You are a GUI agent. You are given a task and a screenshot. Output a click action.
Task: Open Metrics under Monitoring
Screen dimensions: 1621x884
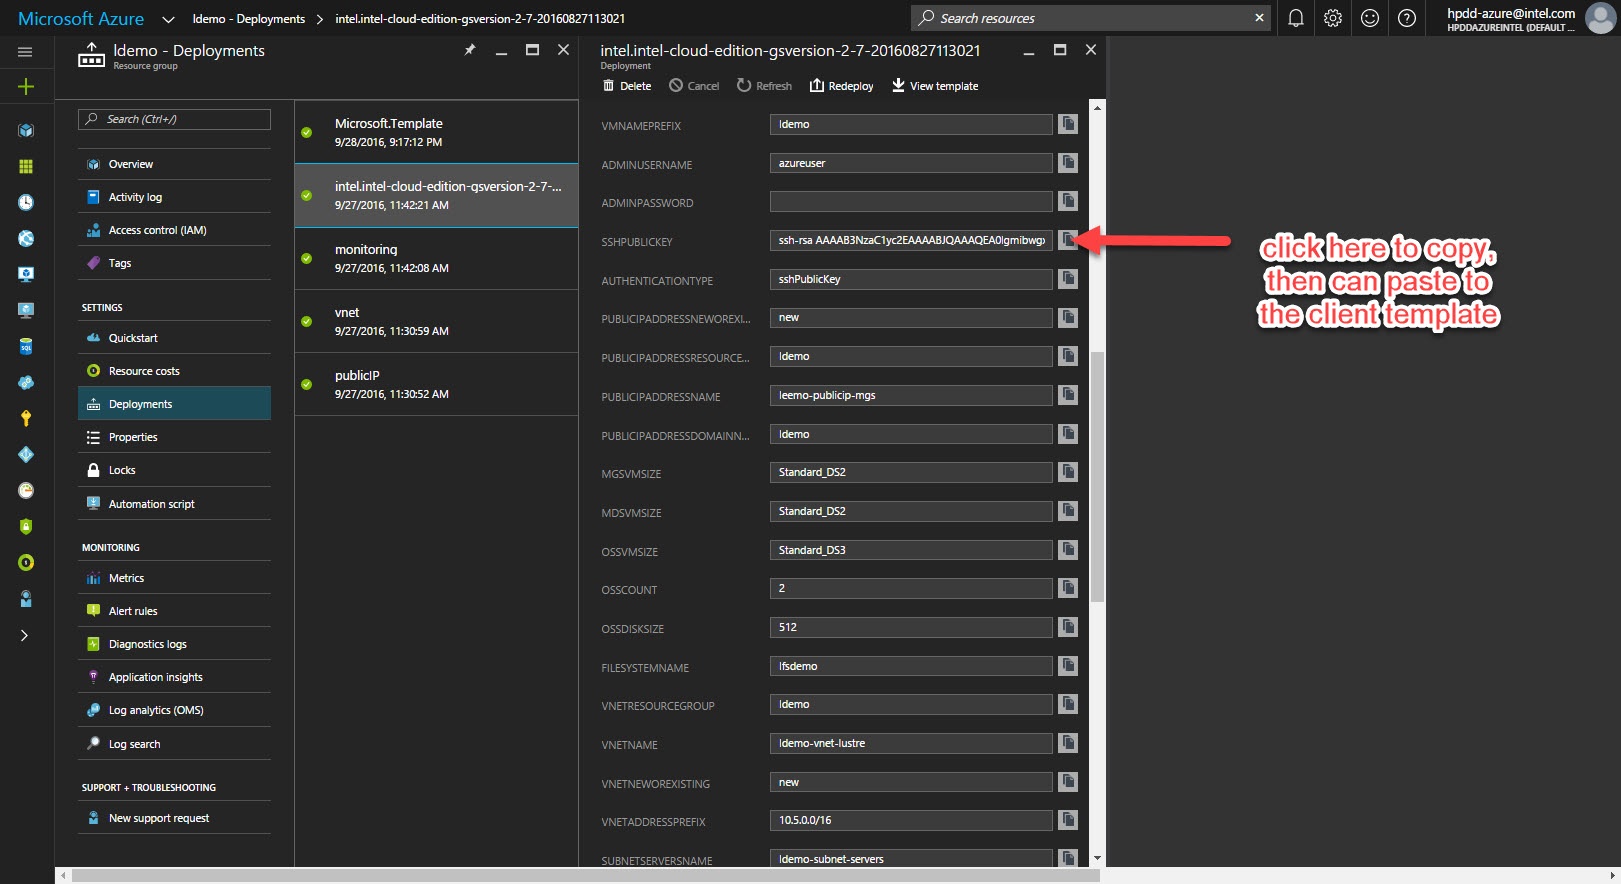174,578
